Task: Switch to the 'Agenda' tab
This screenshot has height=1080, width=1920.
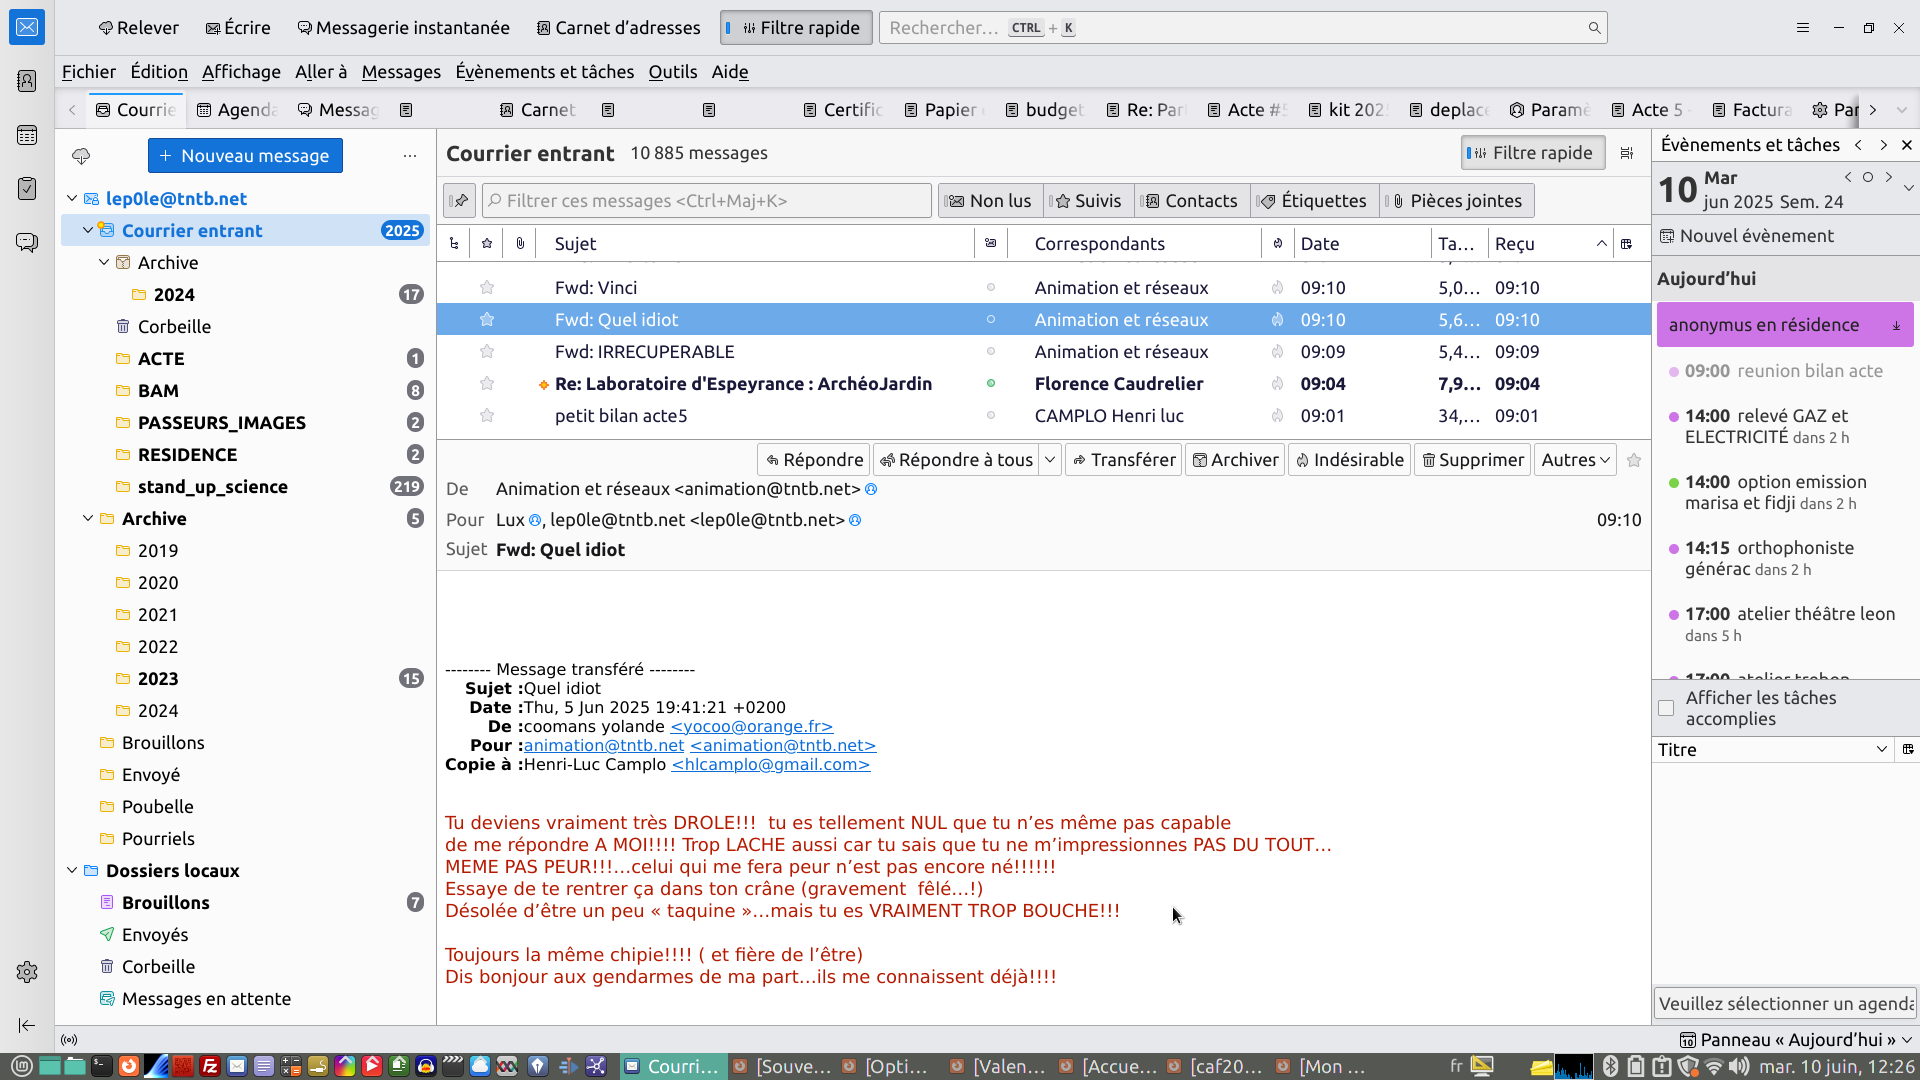Action: (x=238, y=110)
